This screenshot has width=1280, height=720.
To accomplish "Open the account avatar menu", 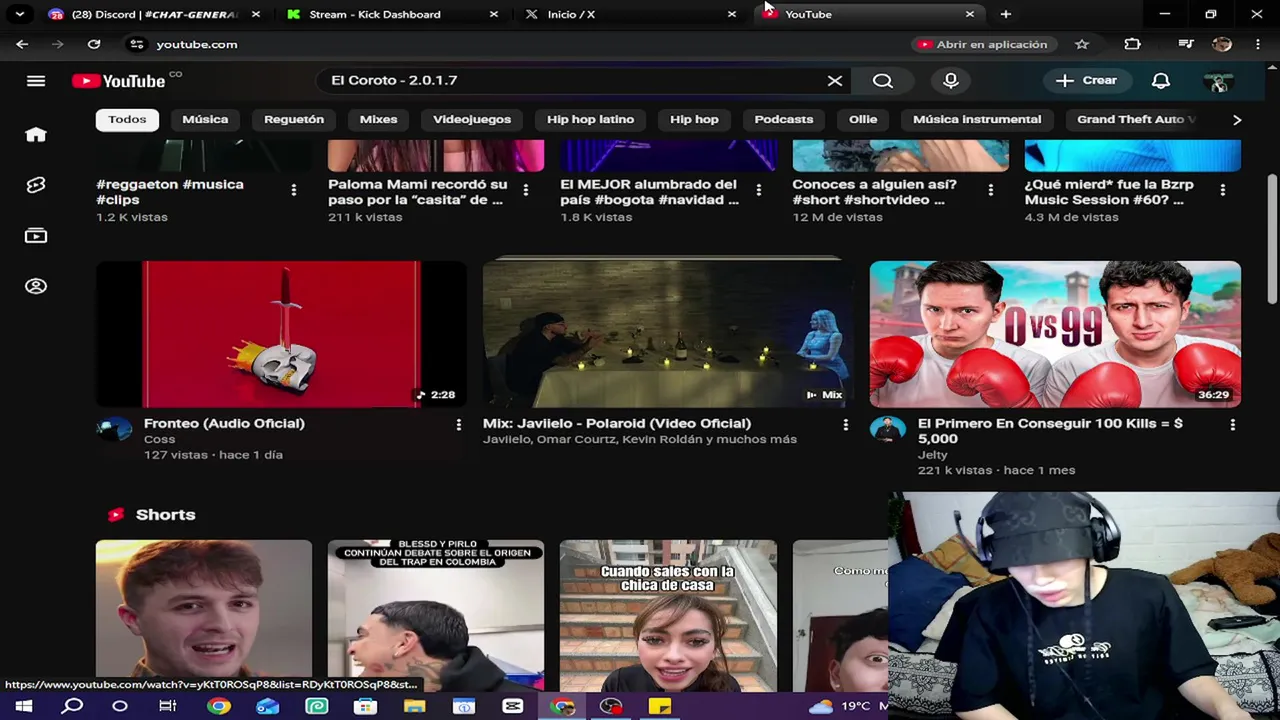I will click(x=1218, y=81).
